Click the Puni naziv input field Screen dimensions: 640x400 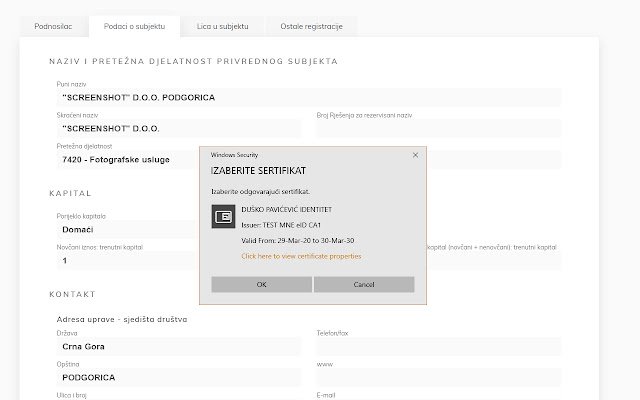(x=309, y=98)
